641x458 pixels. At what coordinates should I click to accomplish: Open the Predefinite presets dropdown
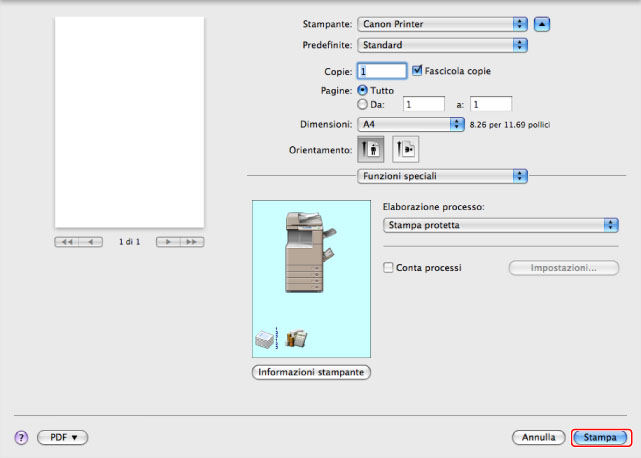442,45
